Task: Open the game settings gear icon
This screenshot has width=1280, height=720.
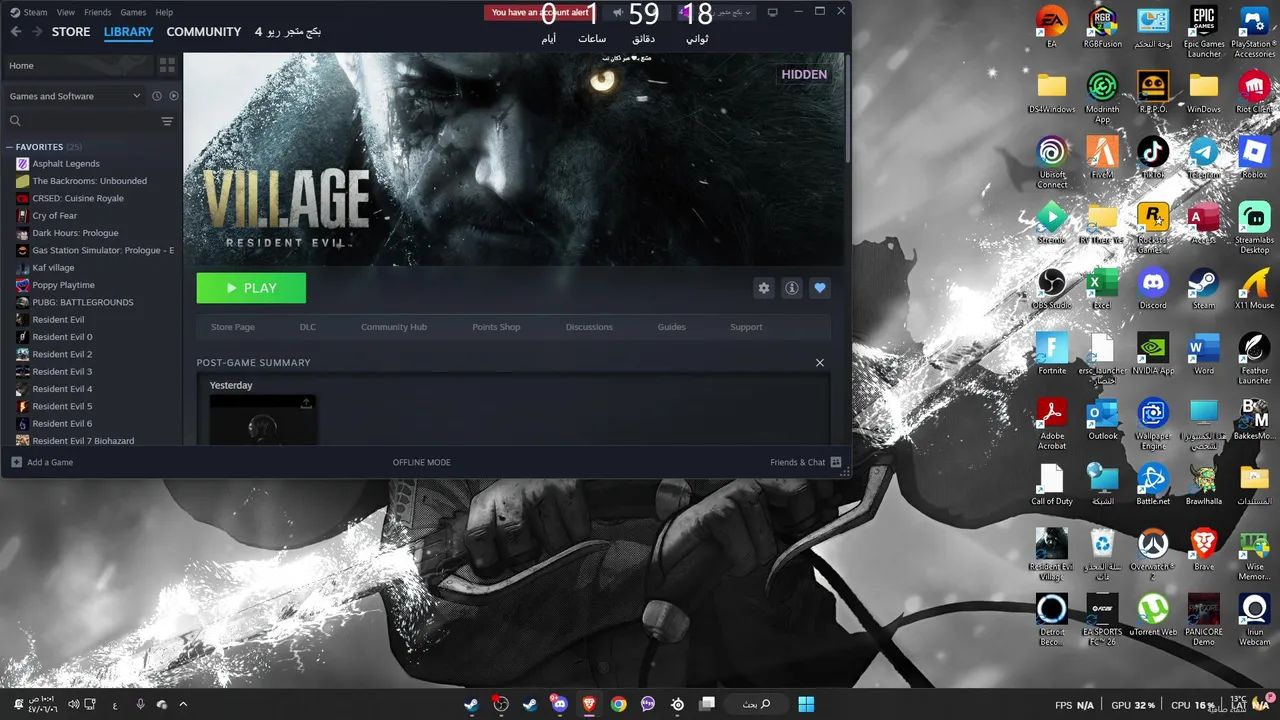Action: tap(764, 288)
